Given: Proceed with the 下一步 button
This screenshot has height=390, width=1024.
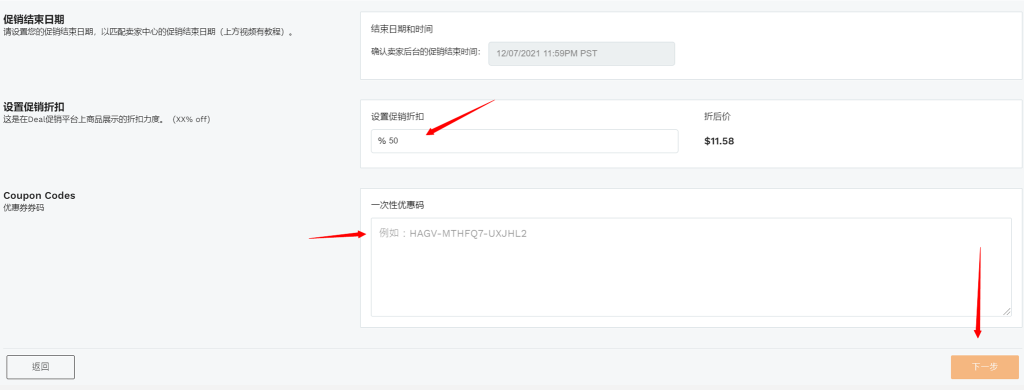Looking at the screenshot, I should [984, 367].
